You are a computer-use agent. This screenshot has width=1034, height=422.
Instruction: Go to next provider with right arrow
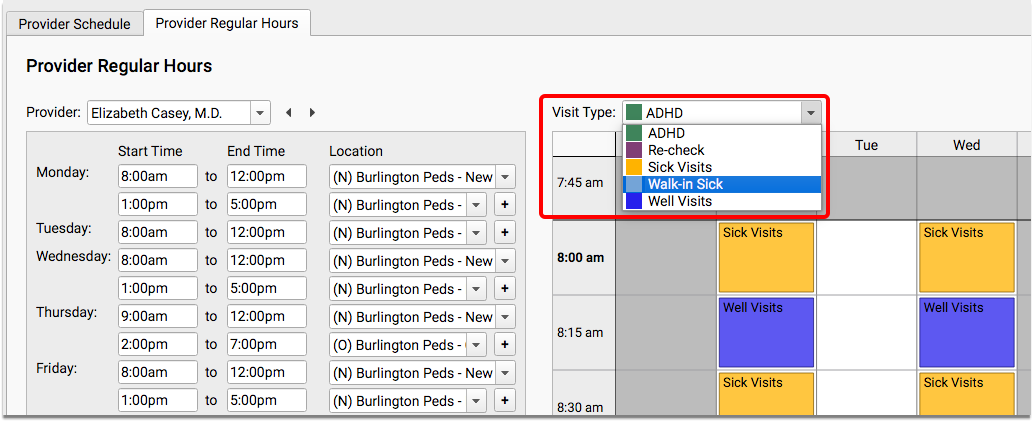click(x=313, y=113)
